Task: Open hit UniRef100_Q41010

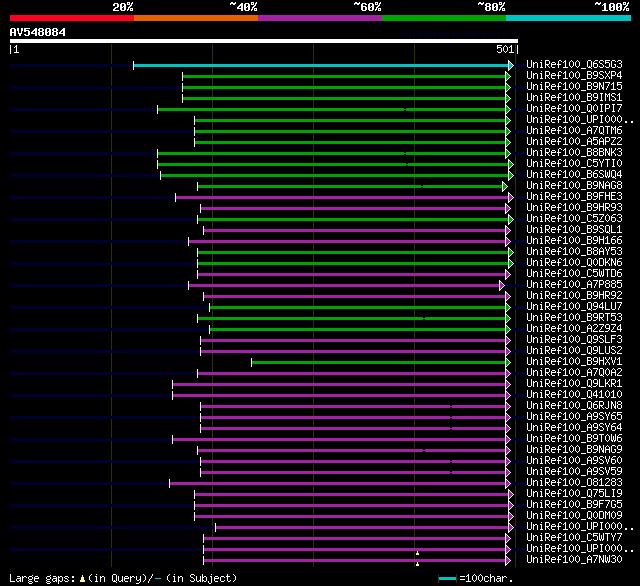Action: coord(574,395)
